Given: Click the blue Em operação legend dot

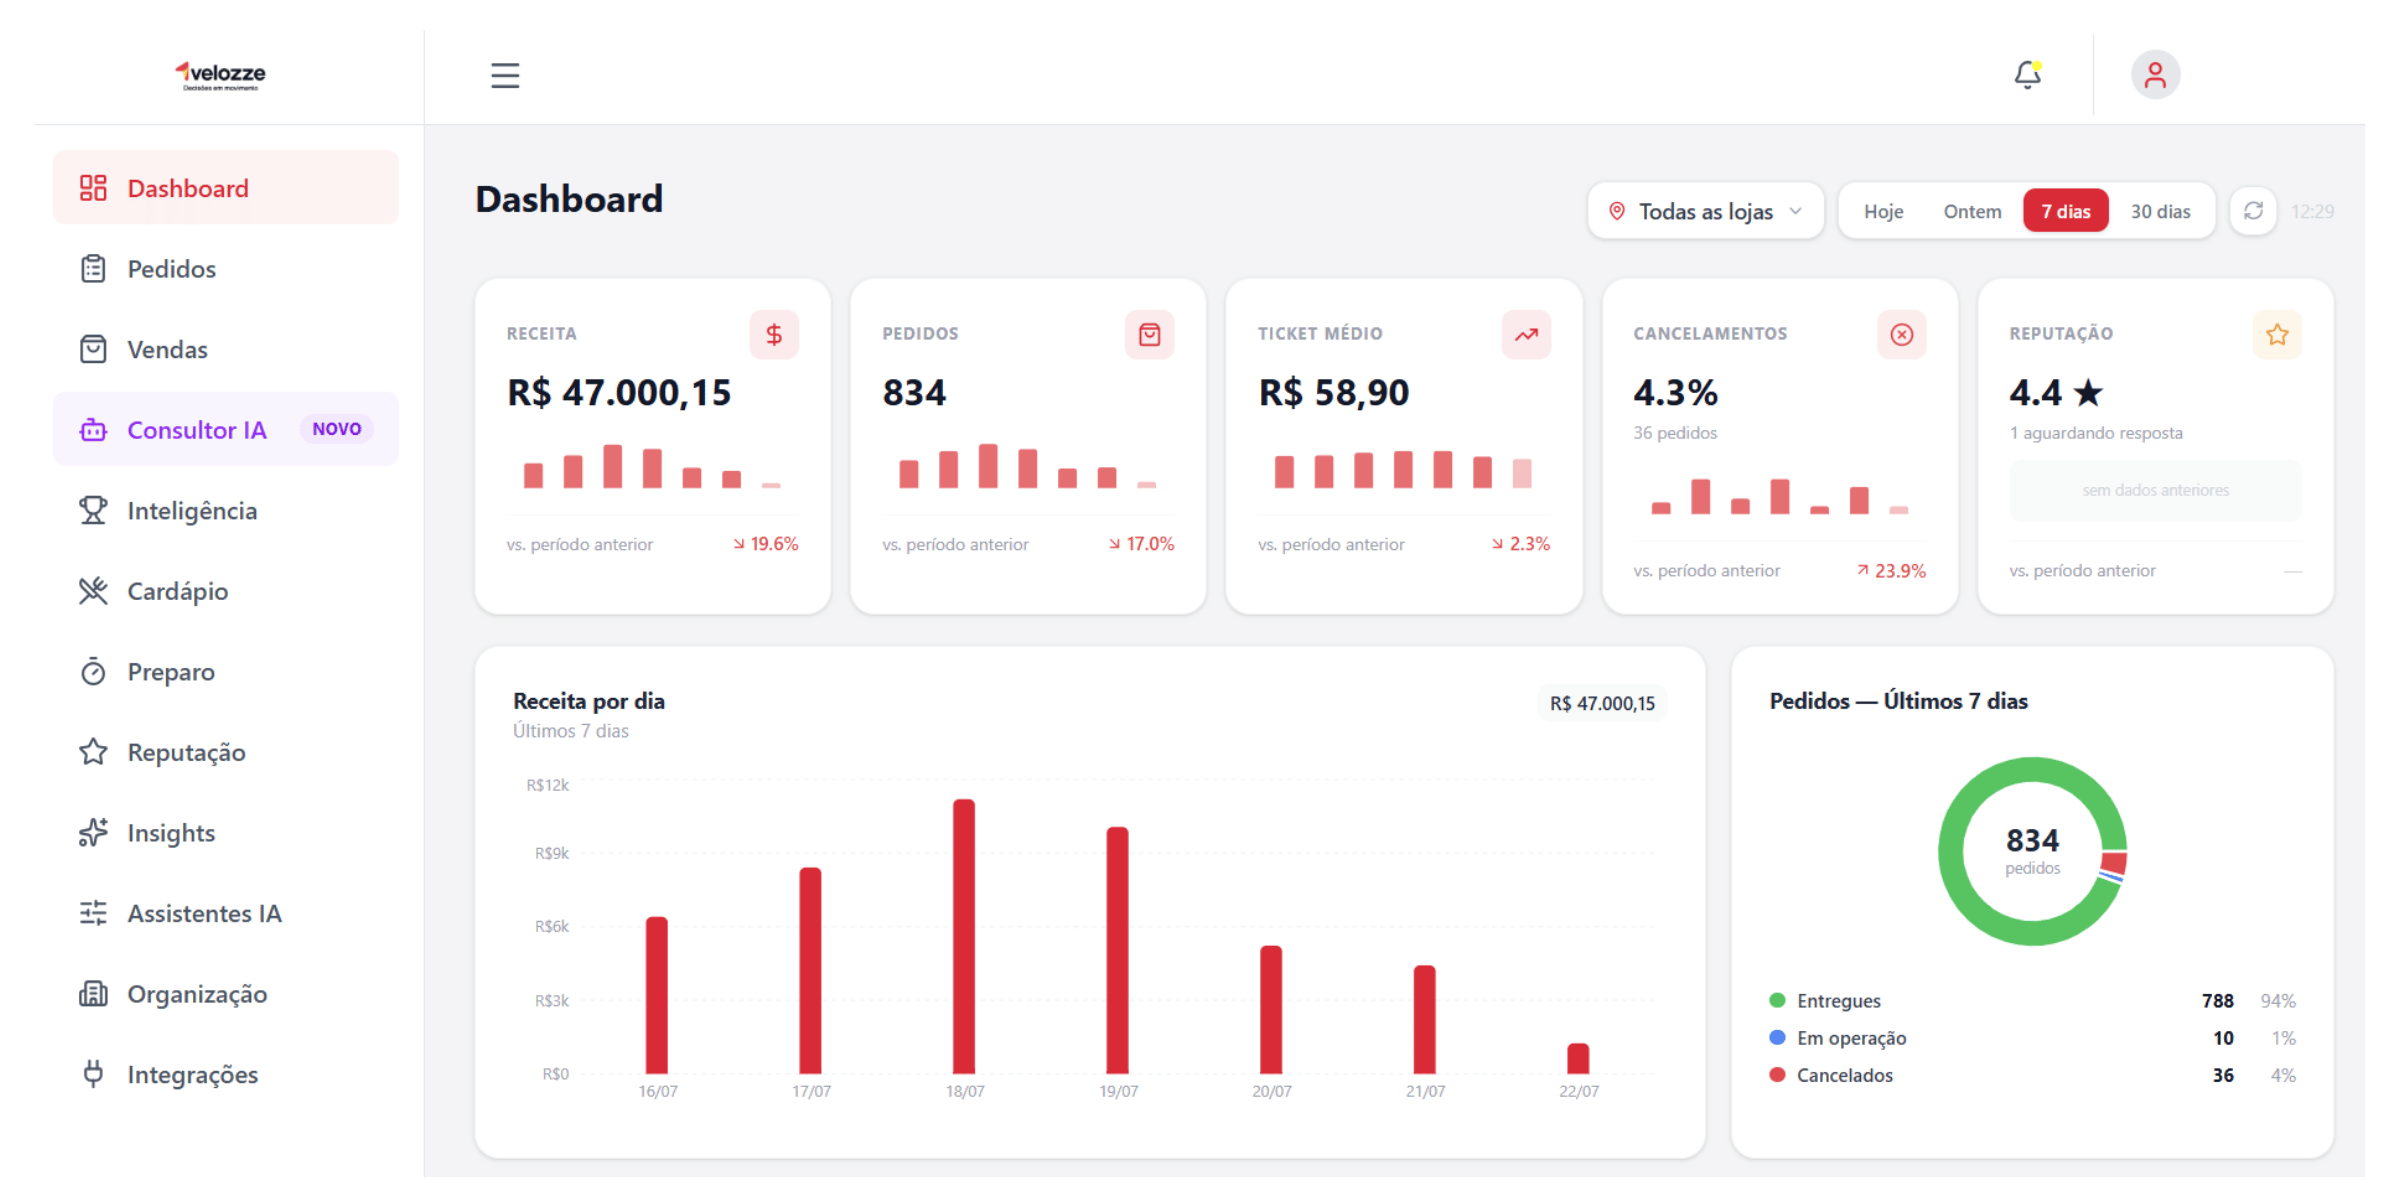Looking at the screenshot, I should tap(1777, 1037).
